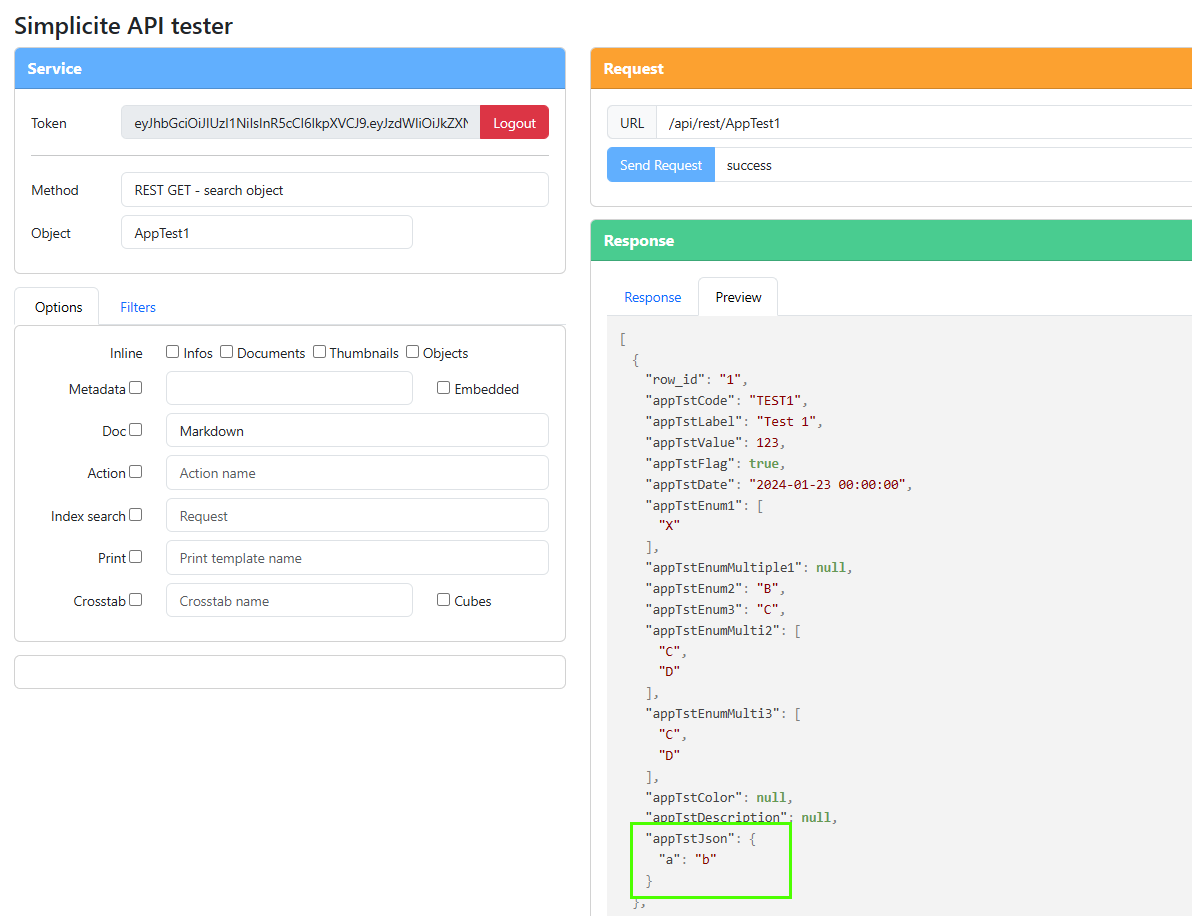Image resolution: width=1192 pixels, height=916 pixels.
Task: Check the Metadata checkbox
Action: (136, 388)
